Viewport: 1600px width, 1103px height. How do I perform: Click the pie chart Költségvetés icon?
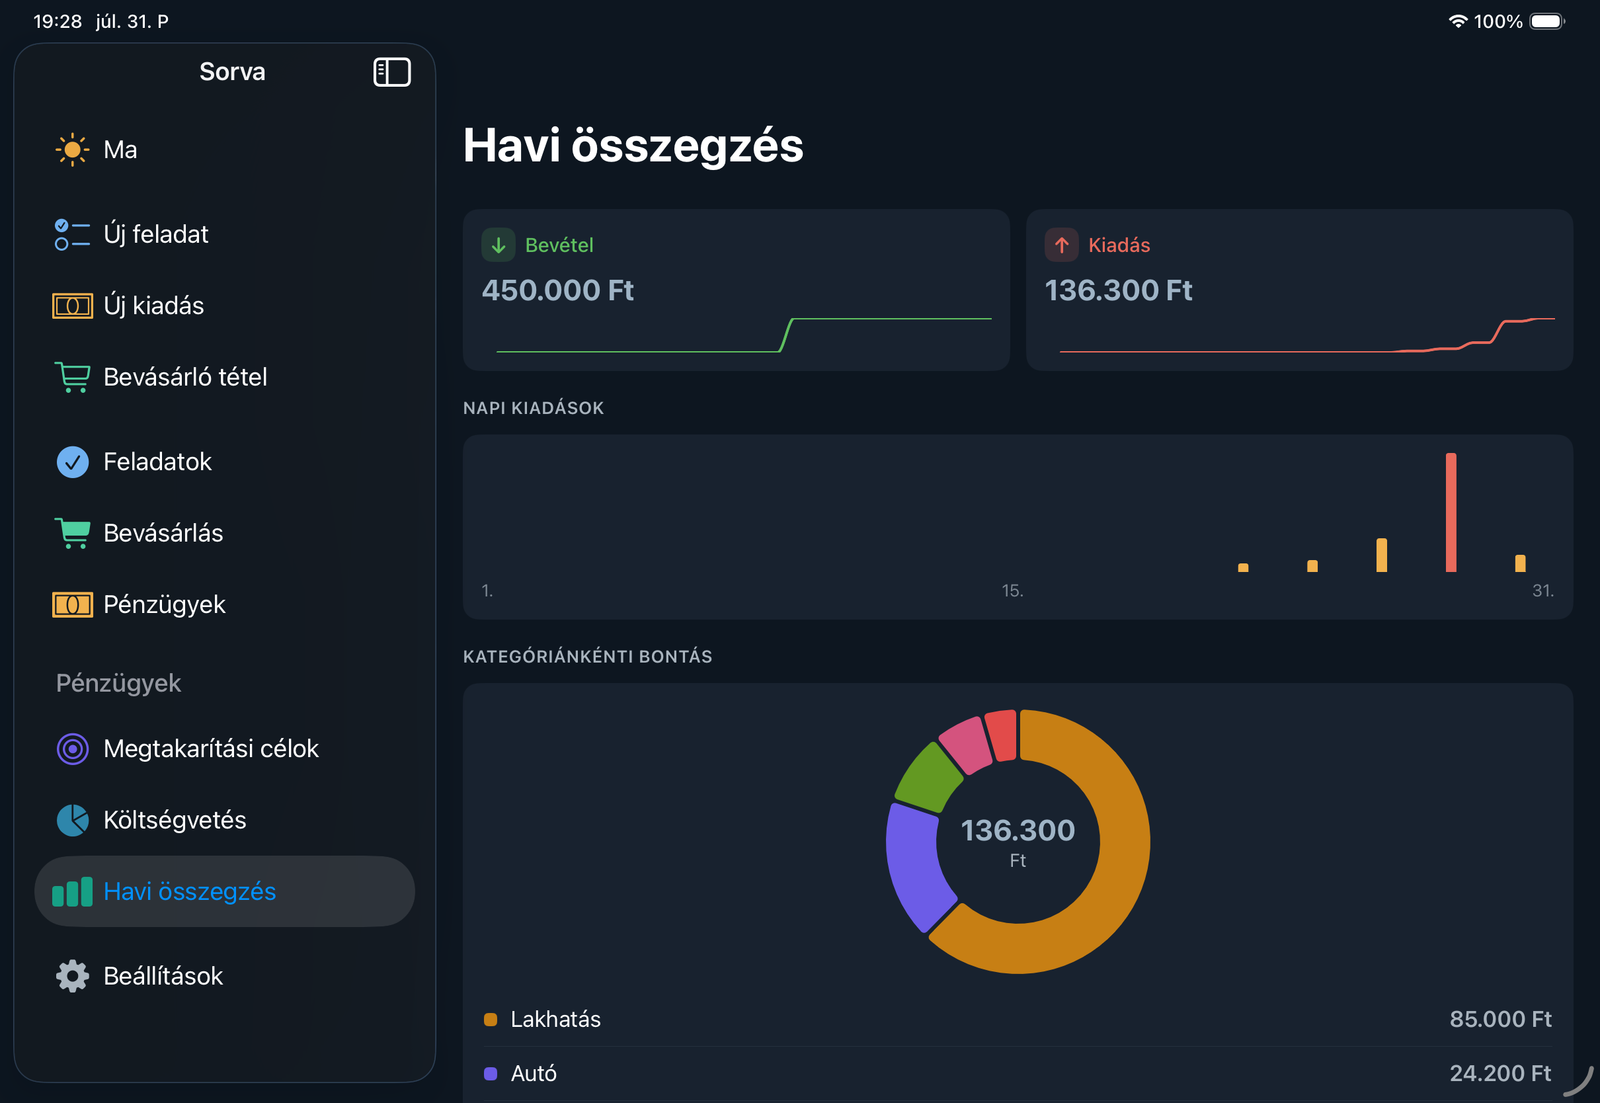click(x=72, y=820)
